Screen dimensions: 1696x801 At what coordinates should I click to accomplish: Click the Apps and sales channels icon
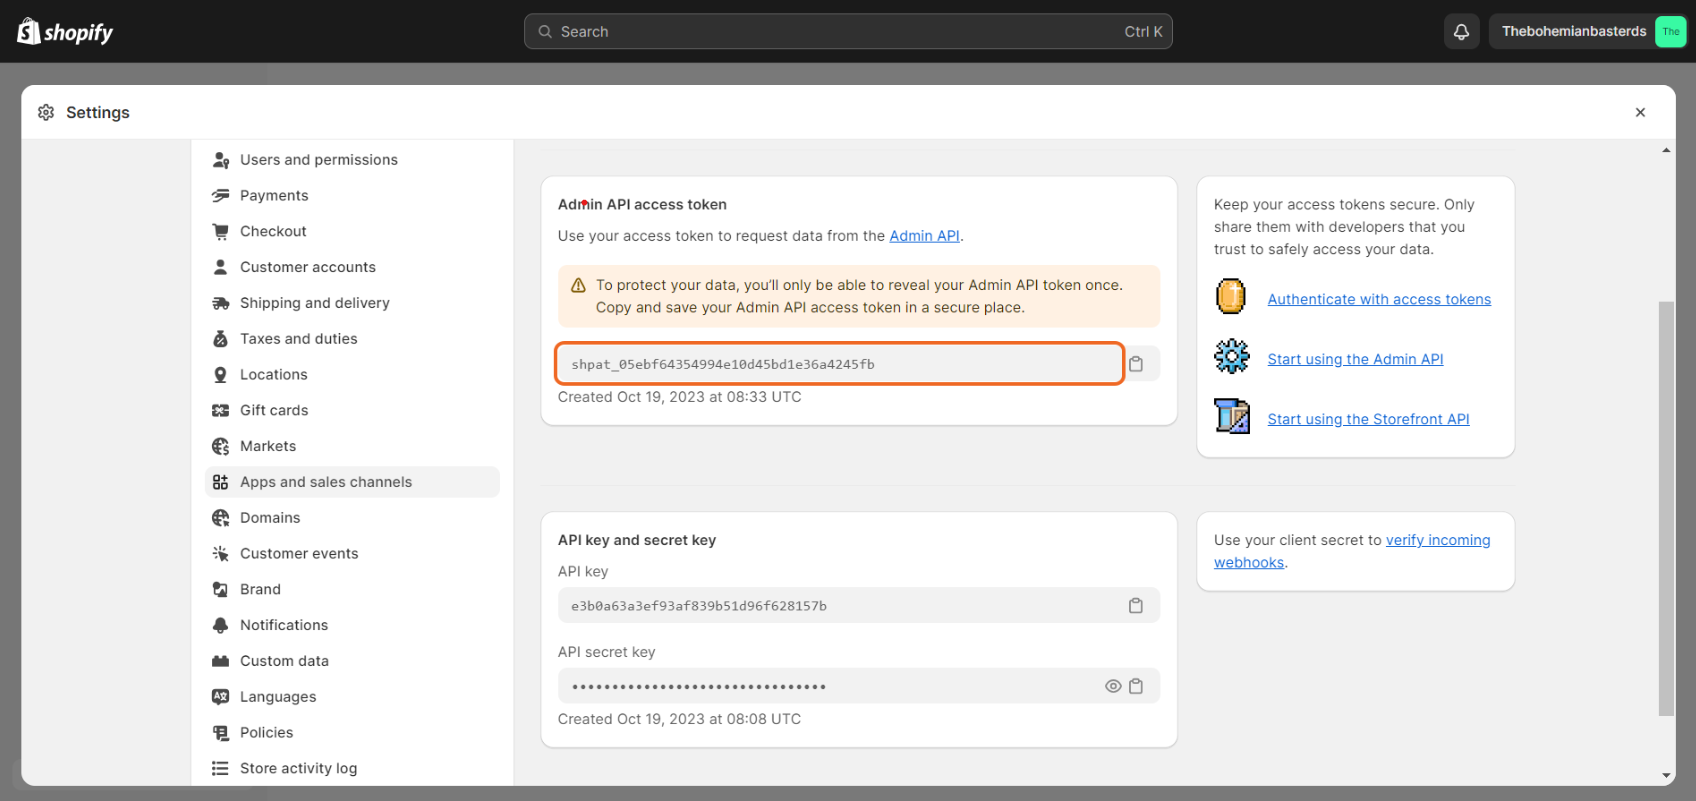pyautogui.click(x=221, y=482)
